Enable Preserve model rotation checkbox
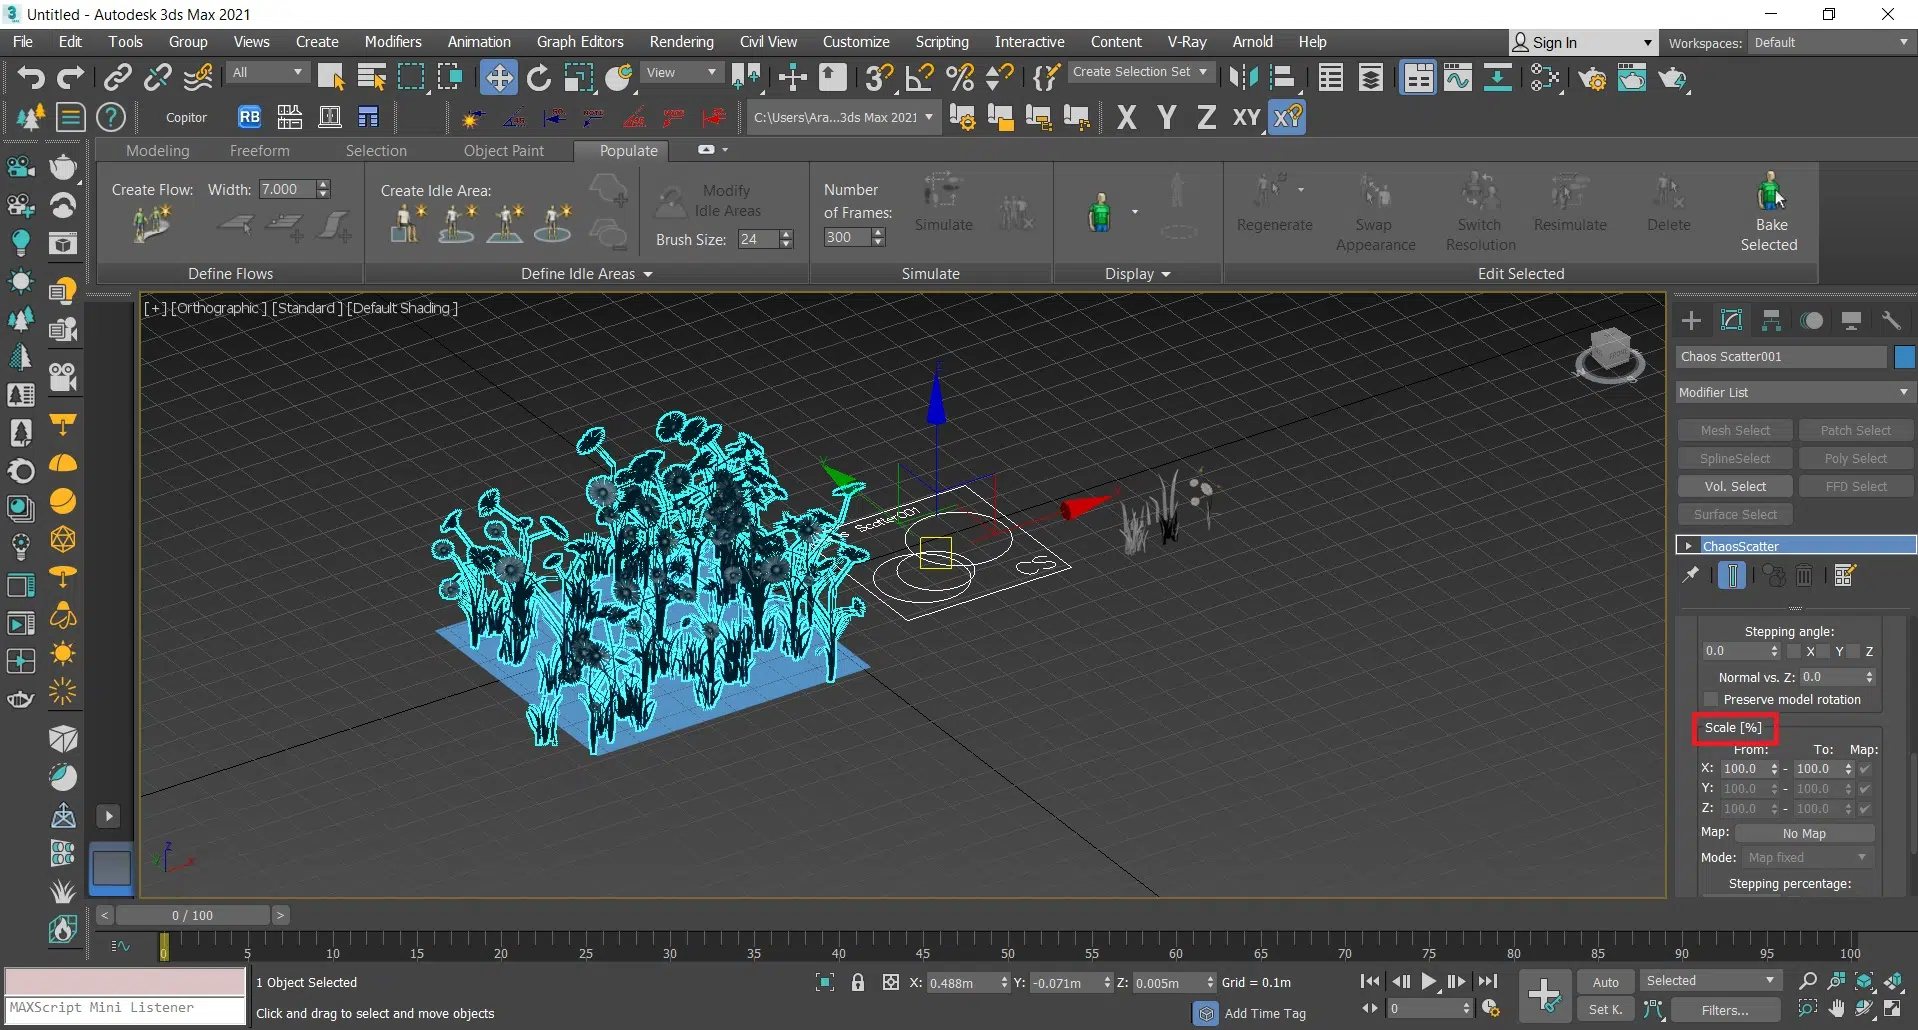Viewport: 1918px width, 1030px height. pos(1711,699)
